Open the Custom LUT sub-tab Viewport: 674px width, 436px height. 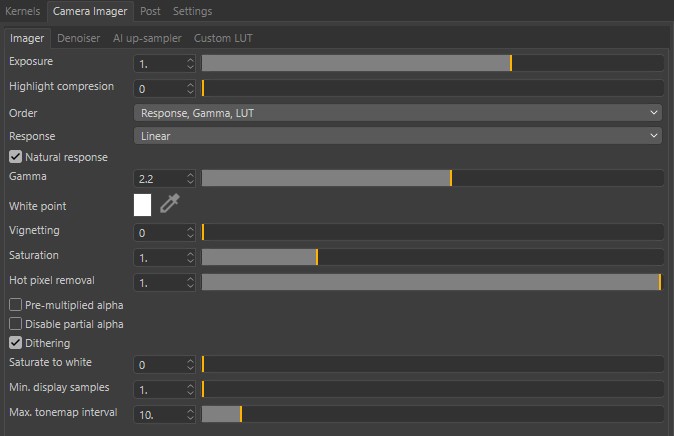click(x=225, y=39)
